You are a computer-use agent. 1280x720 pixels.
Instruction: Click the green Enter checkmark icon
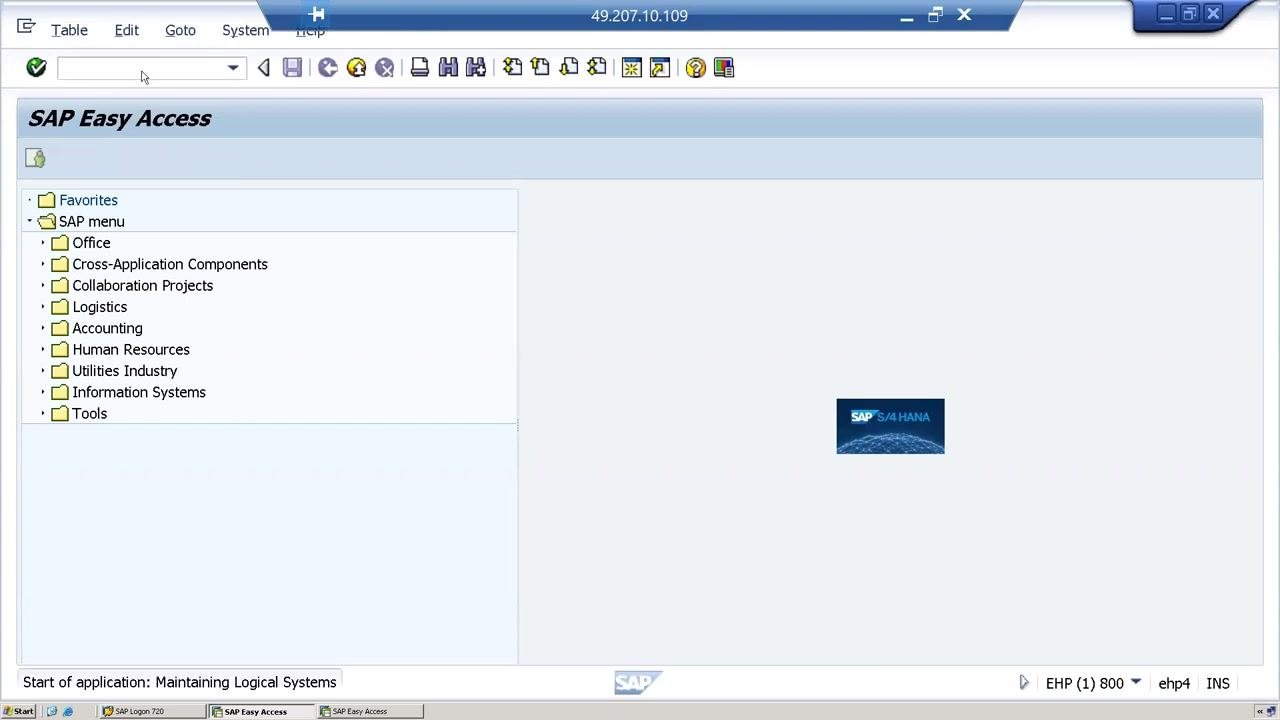click(x=36, y=67)
